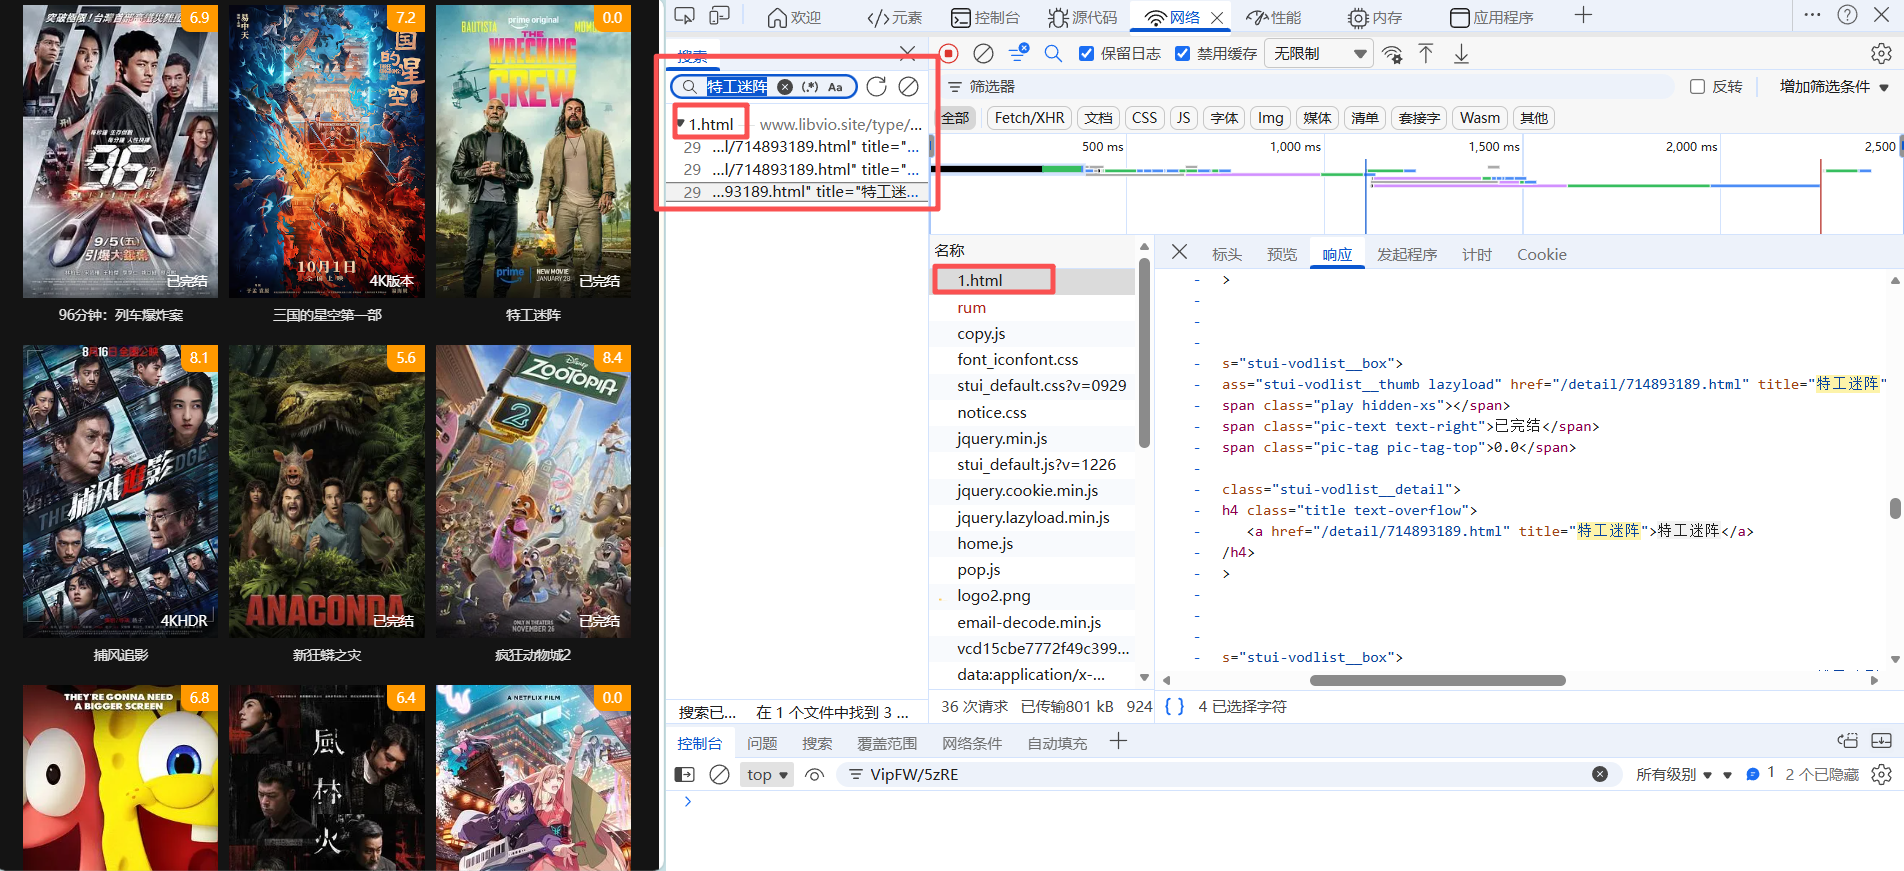Open the DevTools more options ellipsis

tap(1813, 15)
